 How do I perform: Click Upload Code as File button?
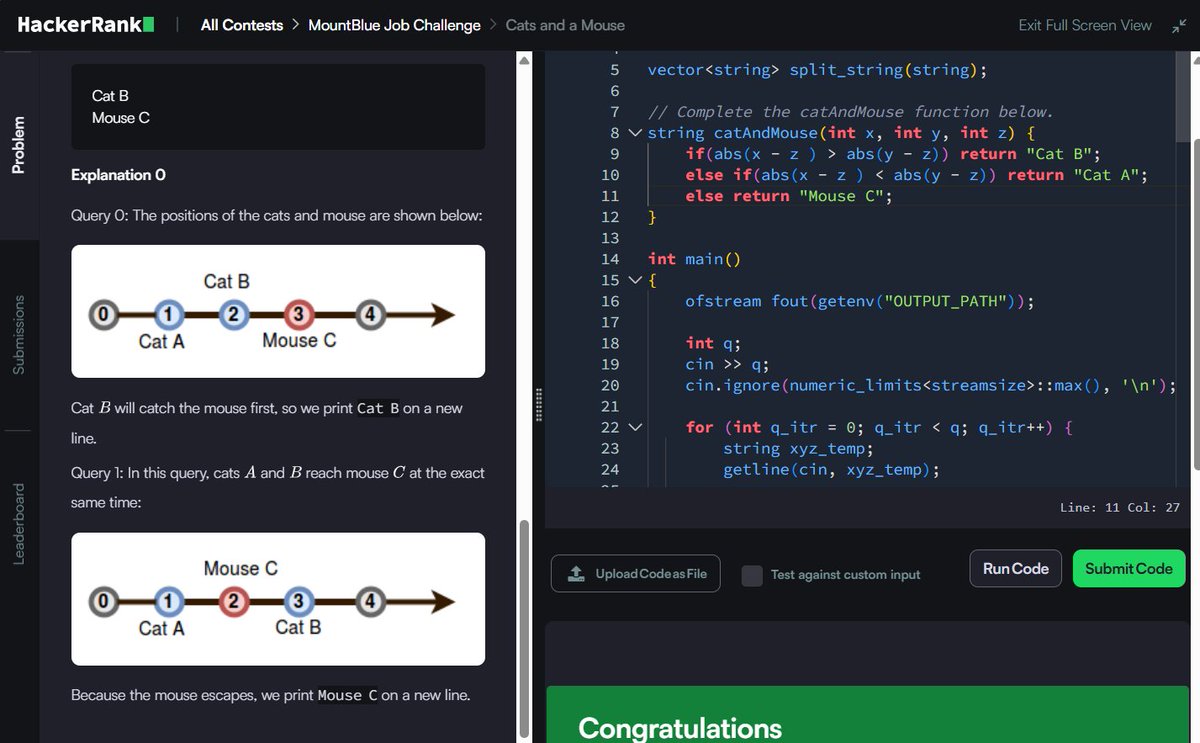click(x=635, y=573)
